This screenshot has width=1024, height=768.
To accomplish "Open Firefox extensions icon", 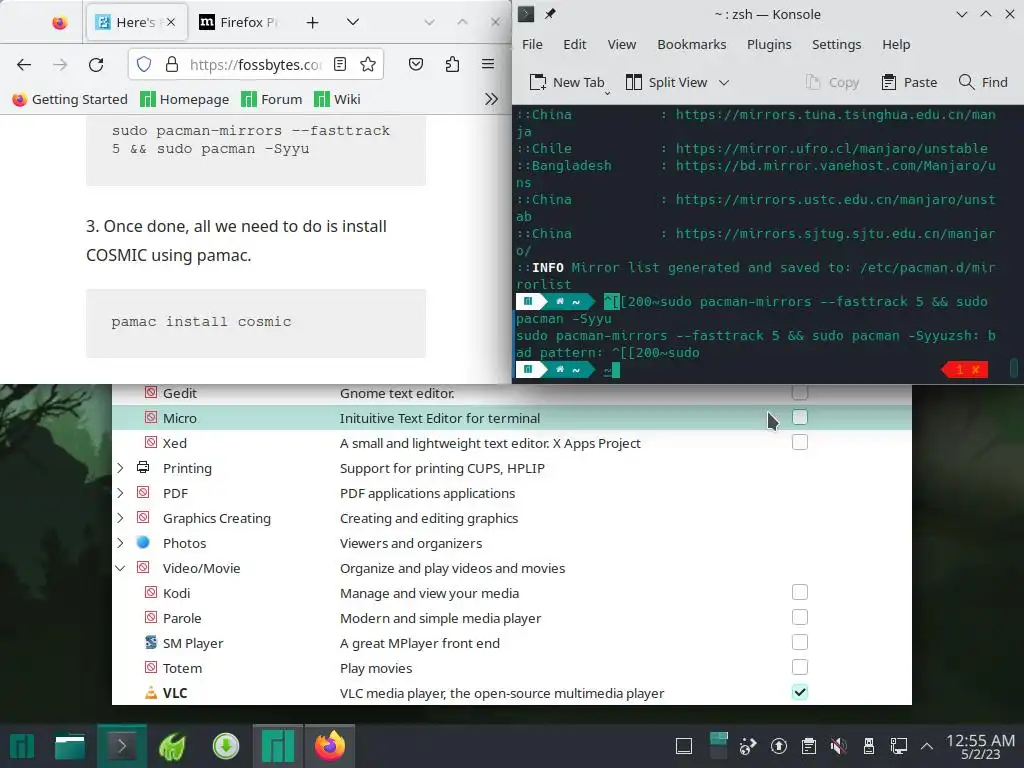I will tap(452, 64).
